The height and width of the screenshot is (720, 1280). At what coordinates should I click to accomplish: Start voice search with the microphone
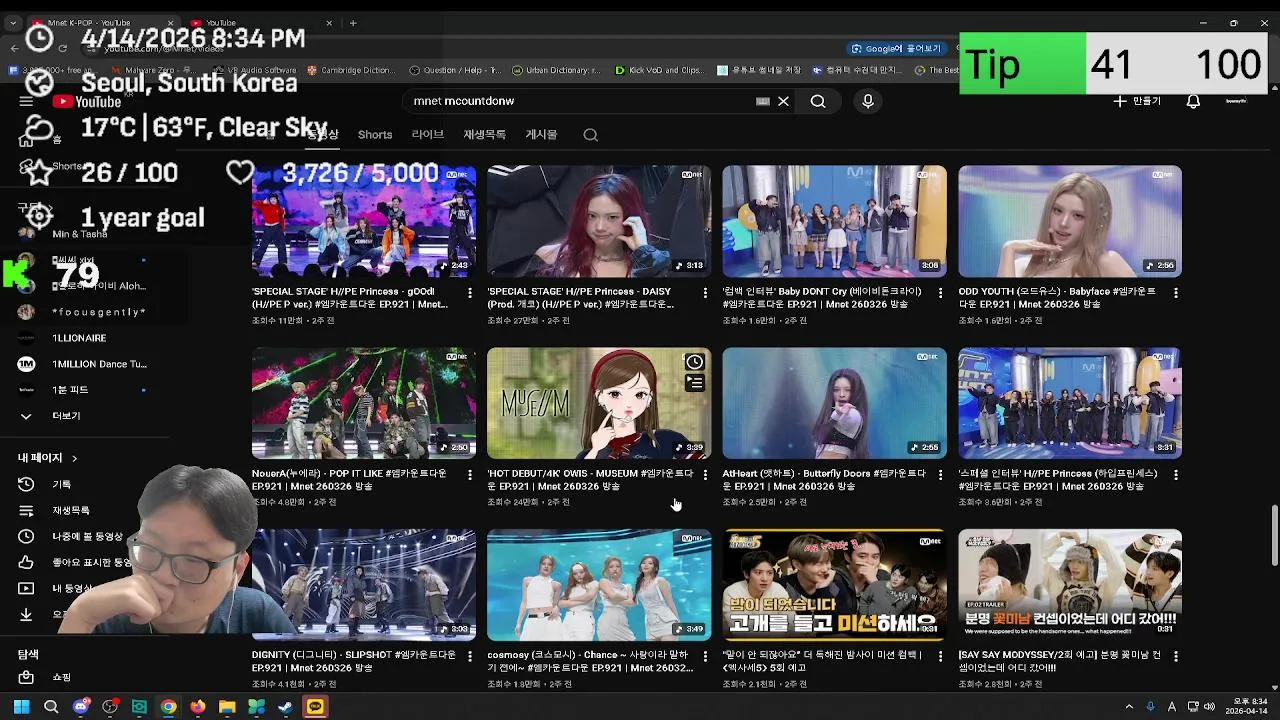tap(868, 101)
